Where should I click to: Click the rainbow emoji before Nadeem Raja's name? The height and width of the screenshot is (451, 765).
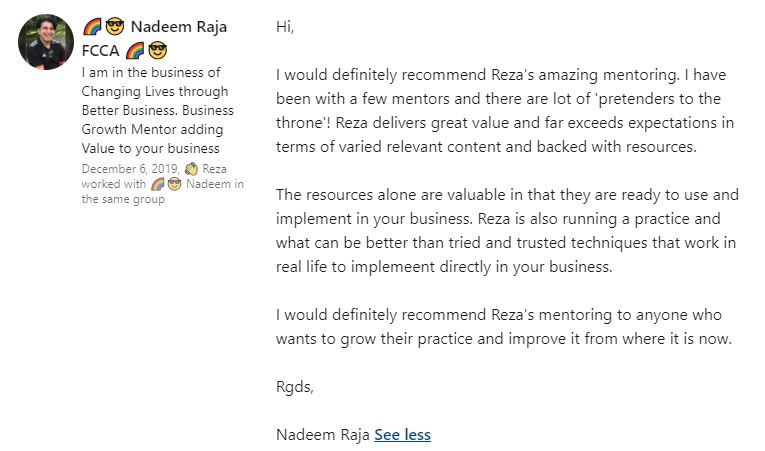click(x=93, y=27)
